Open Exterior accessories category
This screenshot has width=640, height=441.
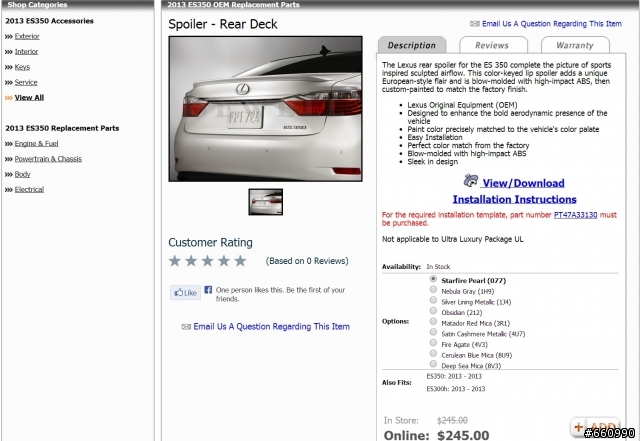coord(27,36)
